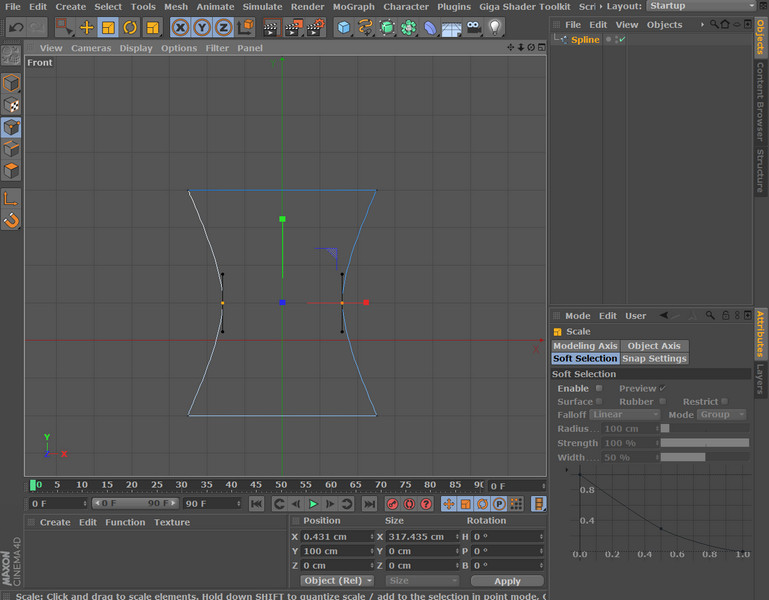Click the Undo arrow icon
769x600 pixels.
[17, 27]
